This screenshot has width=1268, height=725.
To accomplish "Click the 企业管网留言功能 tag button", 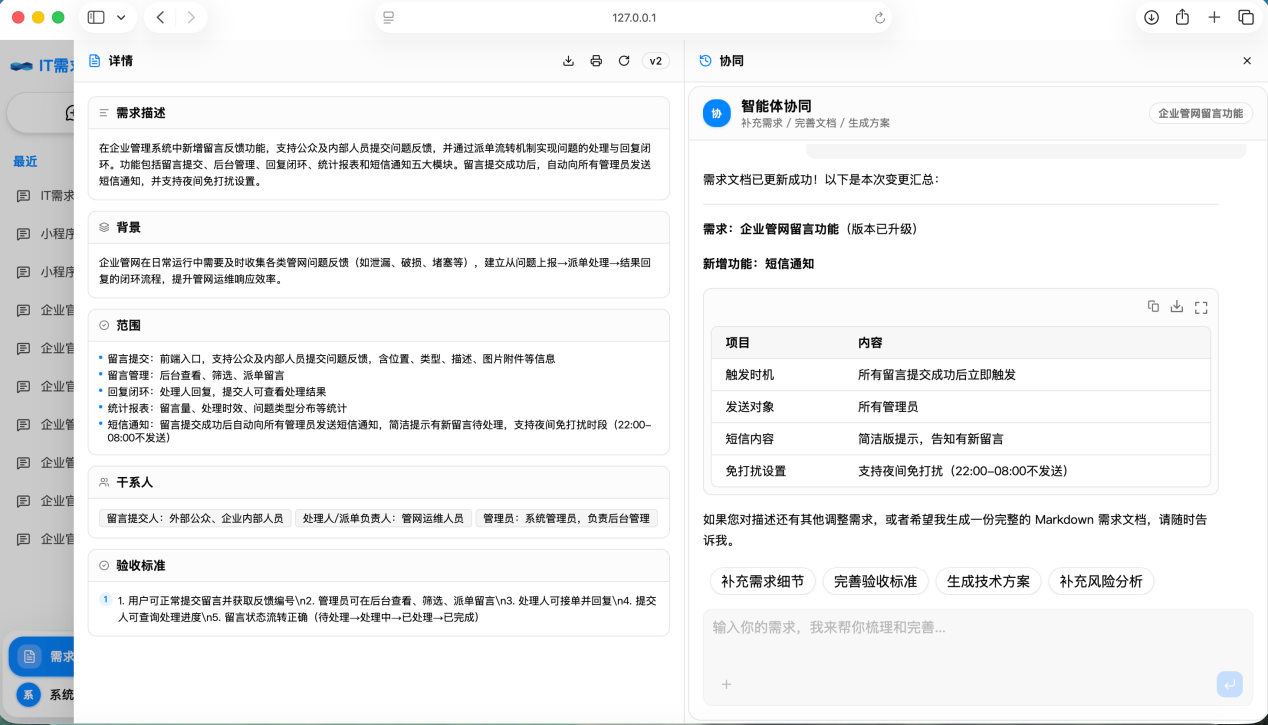I will (1200, 114).
